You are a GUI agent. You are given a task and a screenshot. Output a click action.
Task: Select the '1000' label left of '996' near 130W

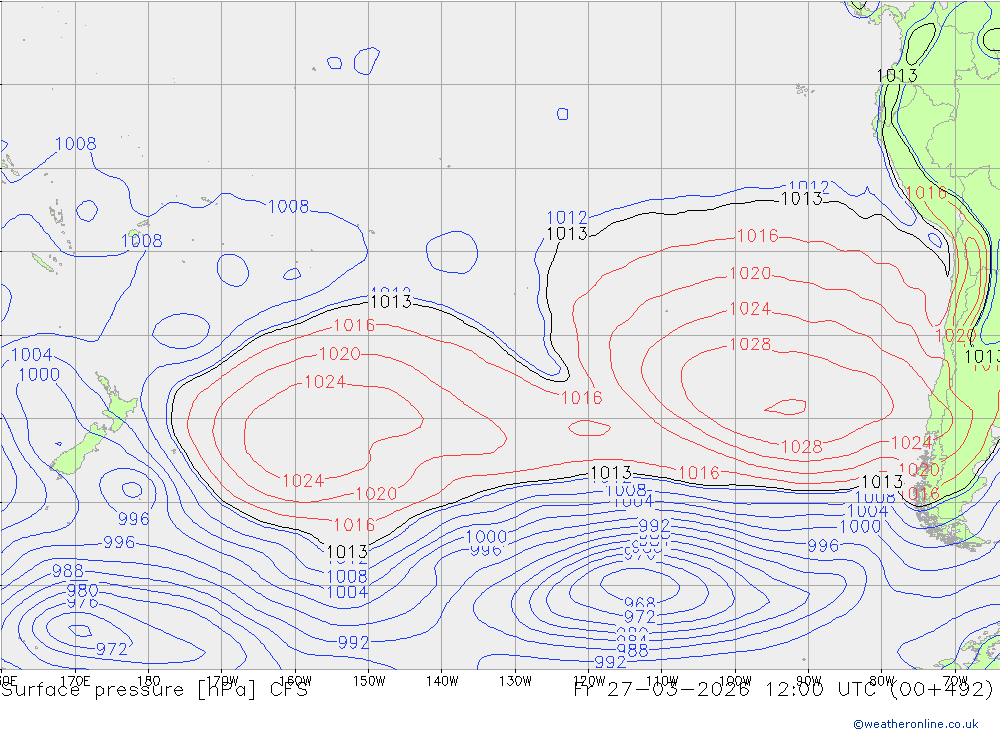487,537
